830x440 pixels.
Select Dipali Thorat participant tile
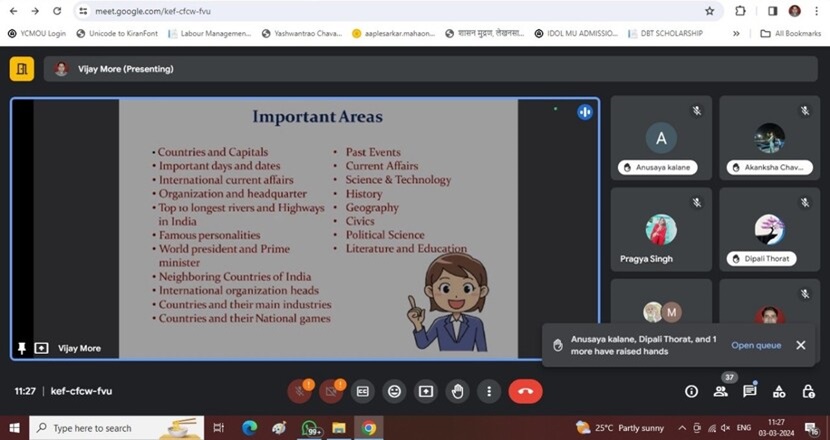tap(769, 229)
